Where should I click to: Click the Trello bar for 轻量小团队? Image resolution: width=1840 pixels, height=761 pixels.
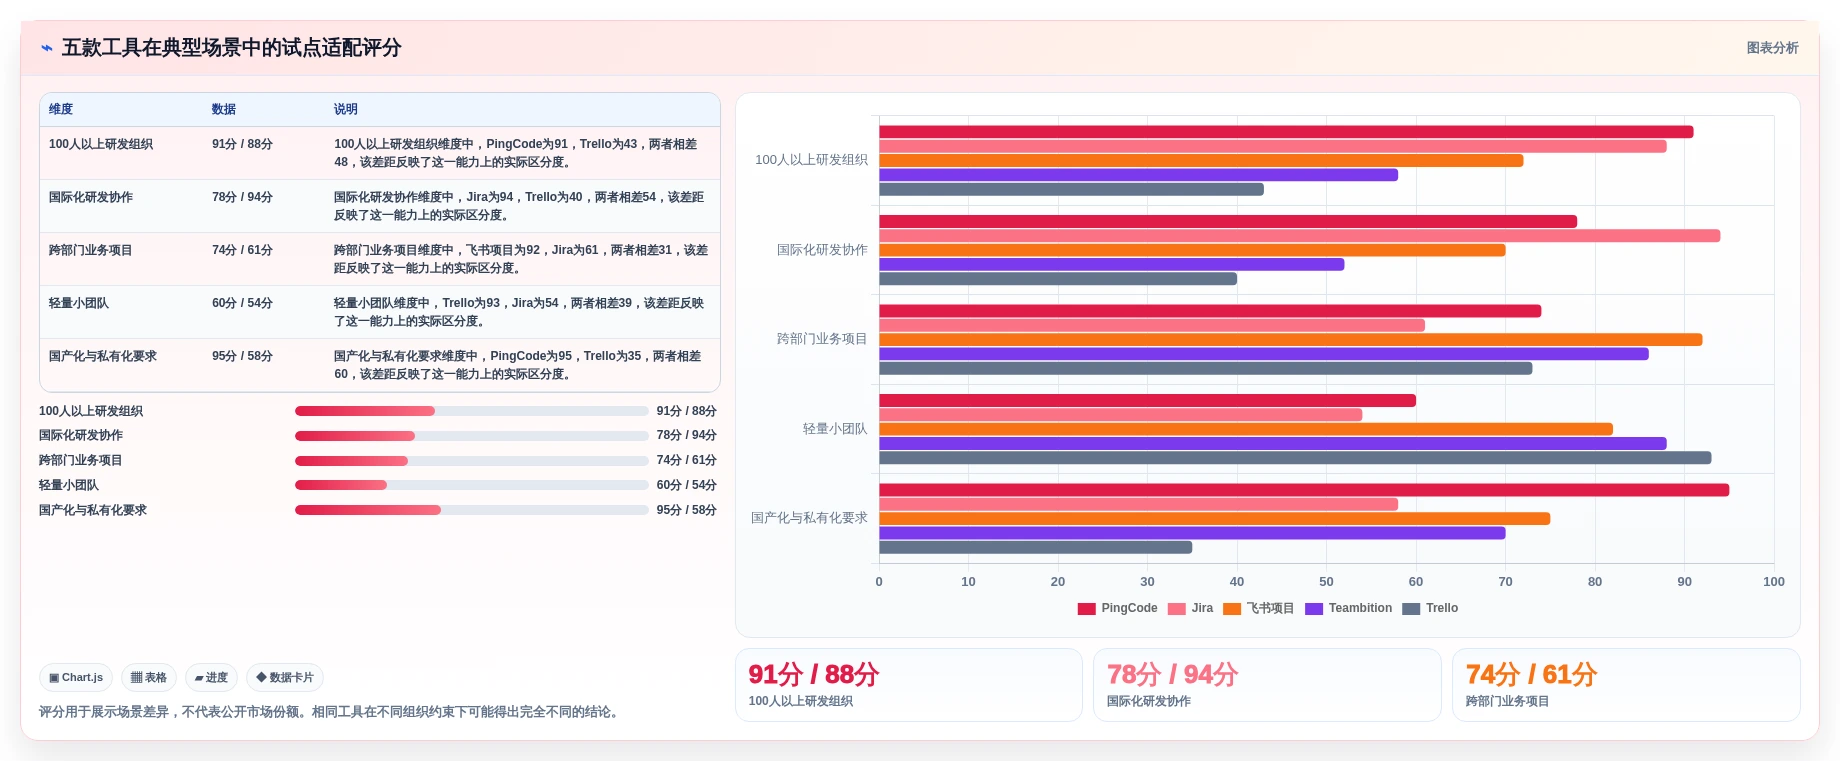pyautogui.click(x=1295, y=458)
